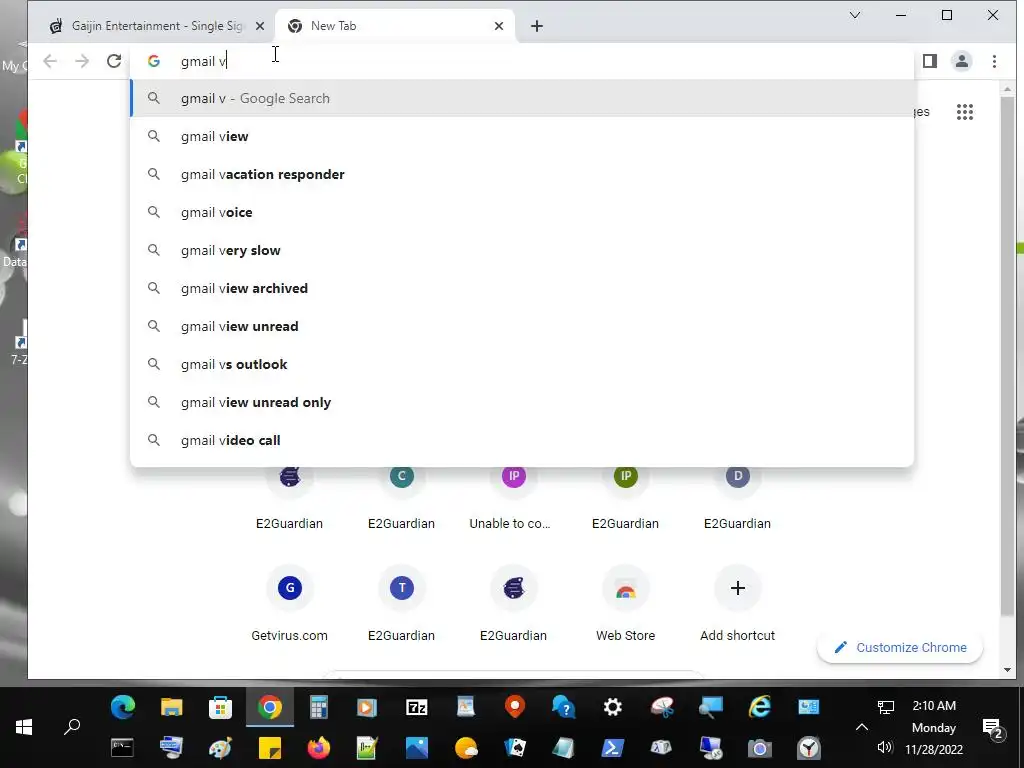The height and width of the screenshot is (768, 1024).
Task: Go back to previous page
Action: point(50,61)
